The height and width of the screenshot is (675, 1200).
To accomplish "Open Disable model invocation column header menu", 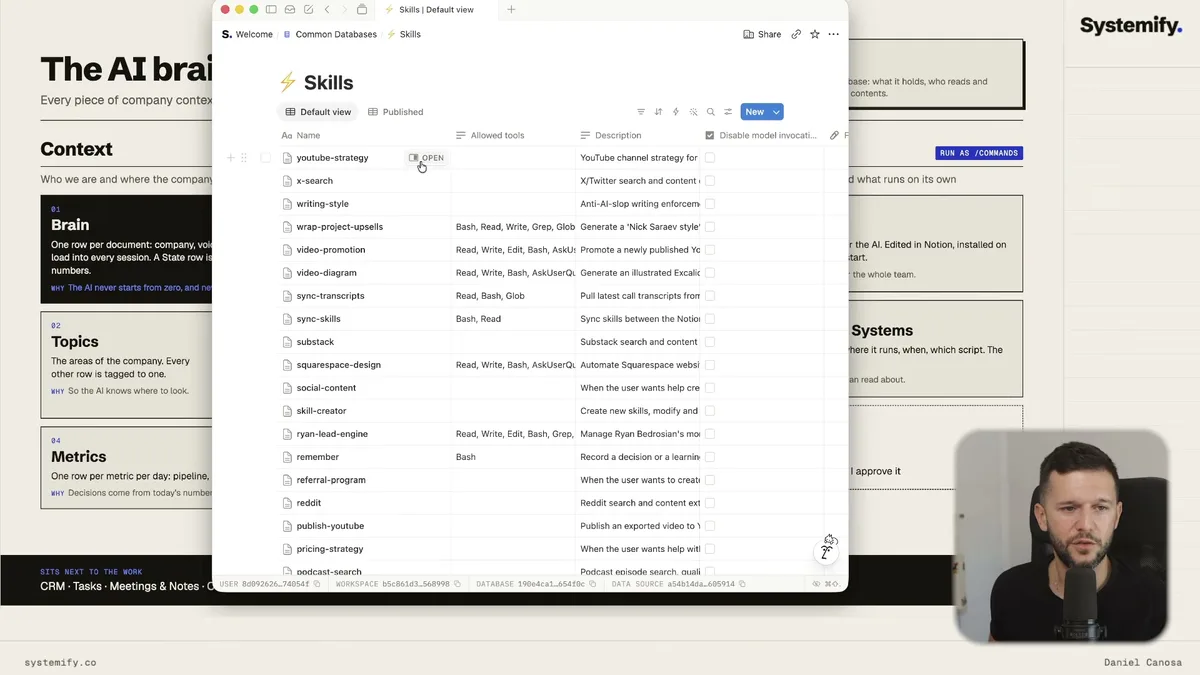I will (762, 135).
